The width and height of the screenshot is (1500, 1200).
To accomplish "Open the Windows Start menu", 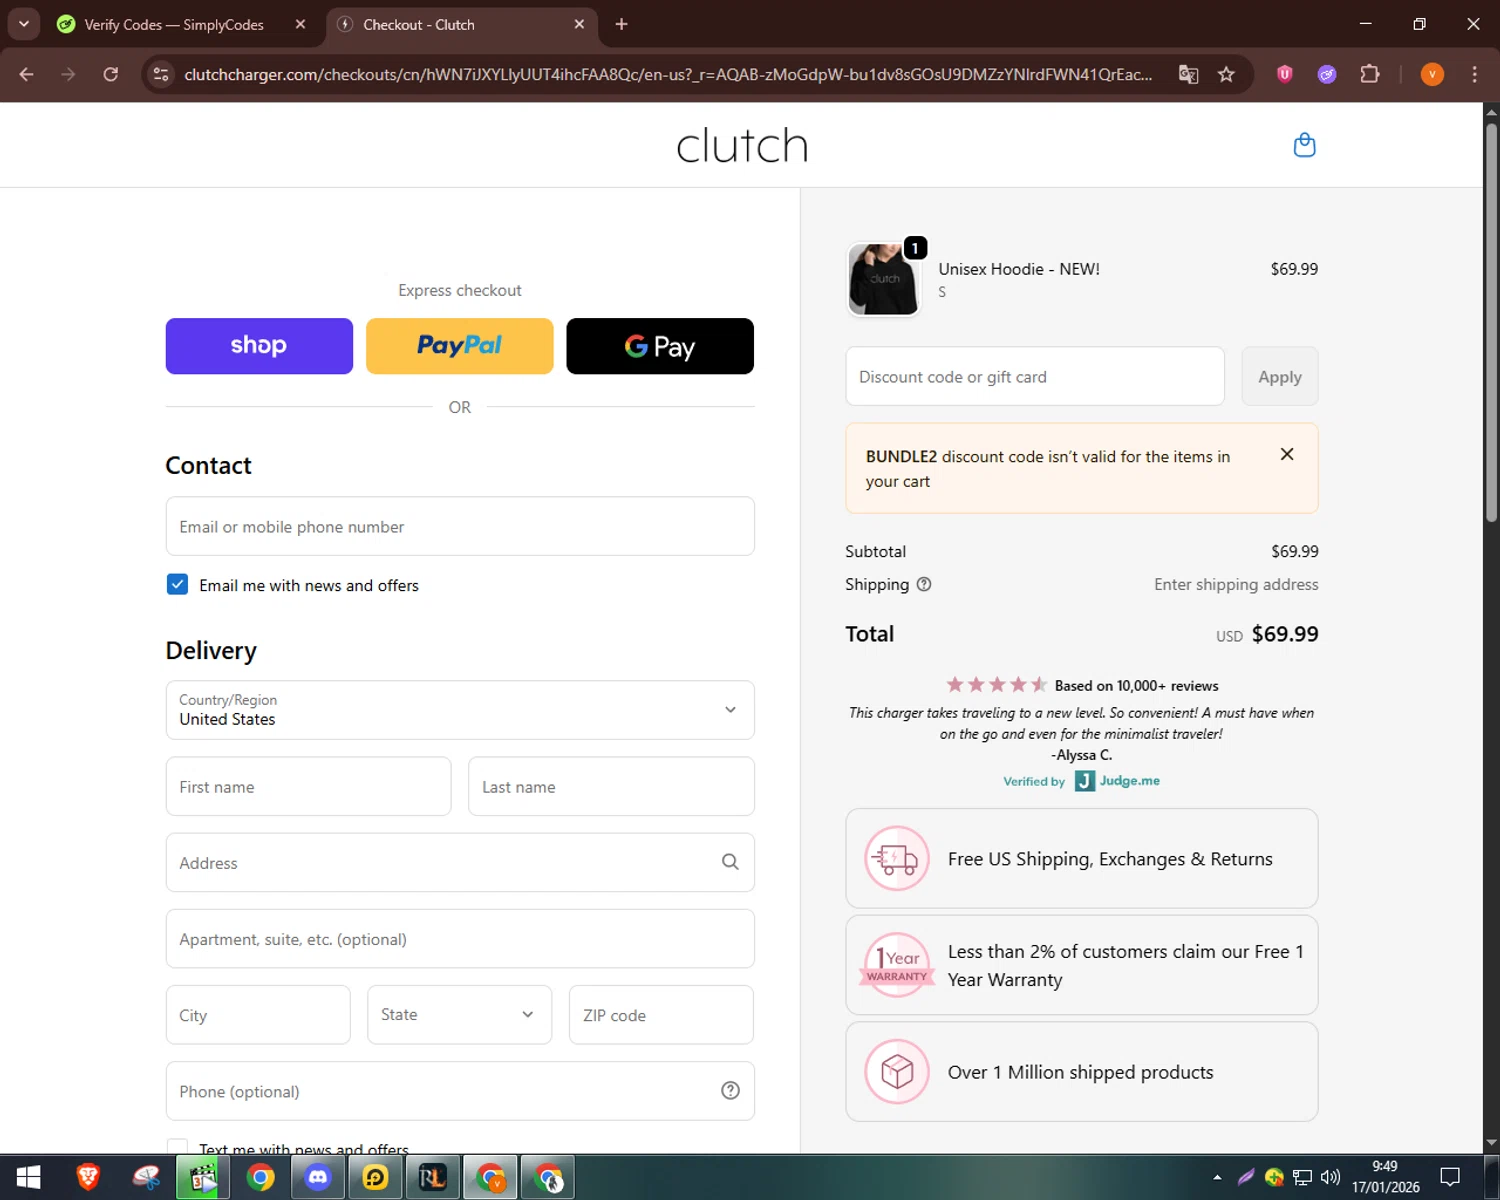I will [x=28, y=1177].
